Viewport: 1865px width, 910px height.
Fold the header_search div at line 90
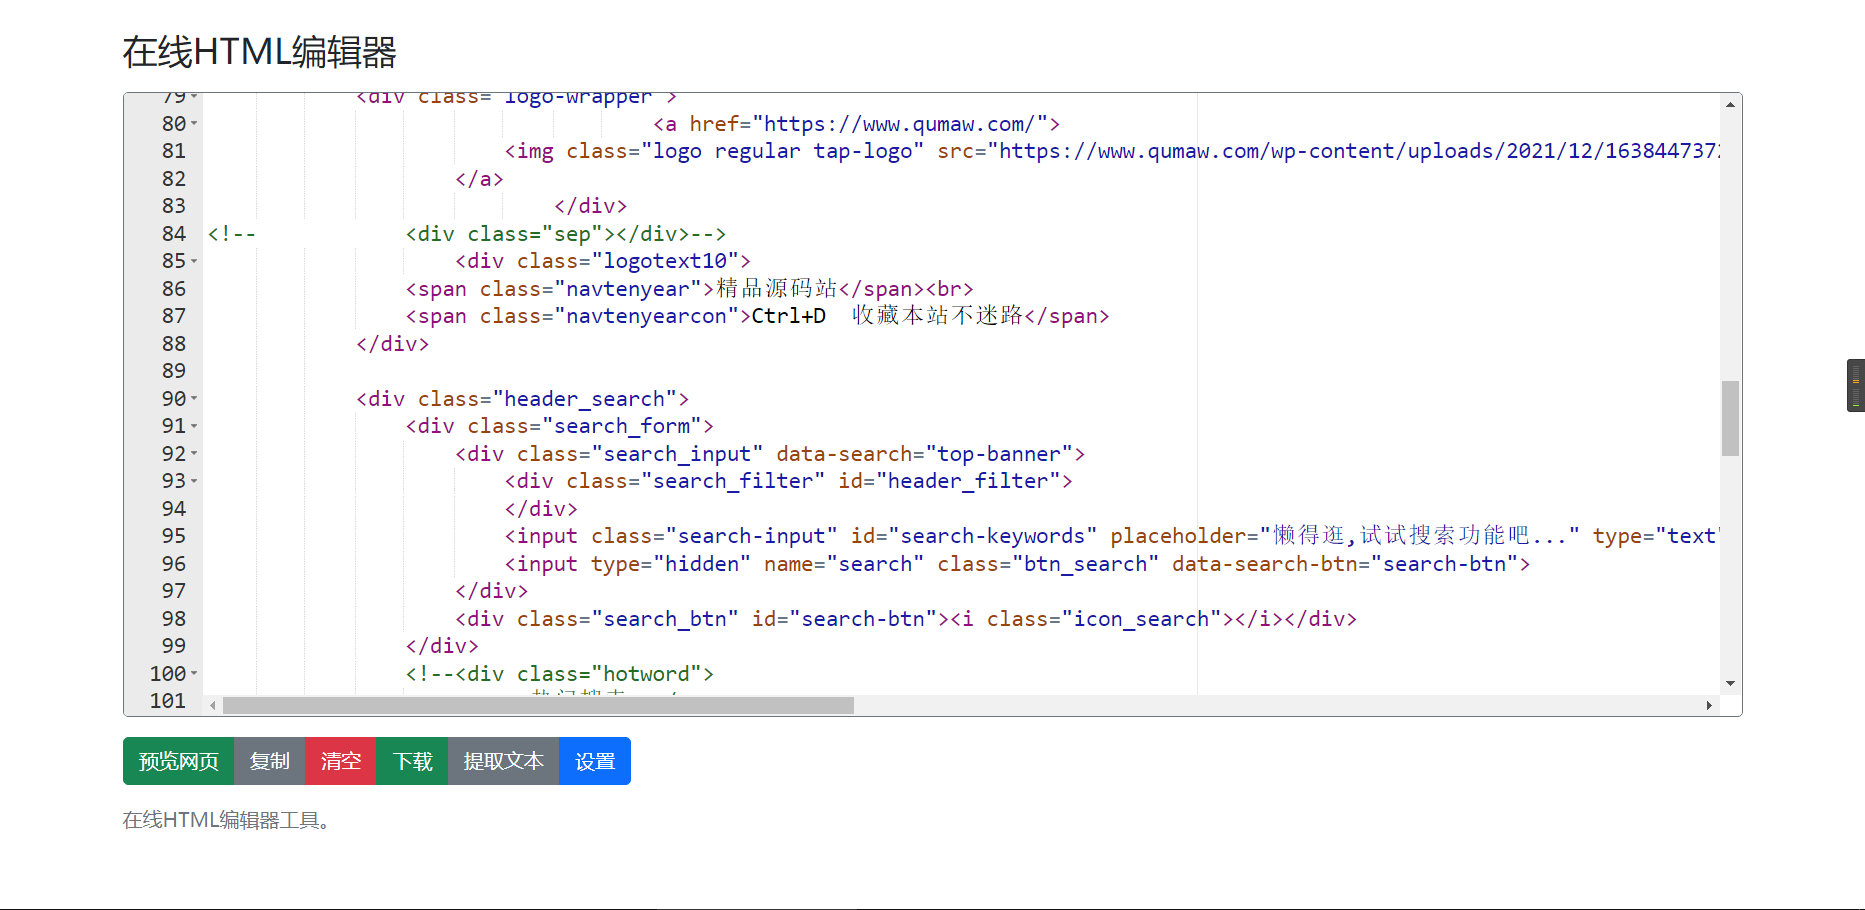[194, 399]
